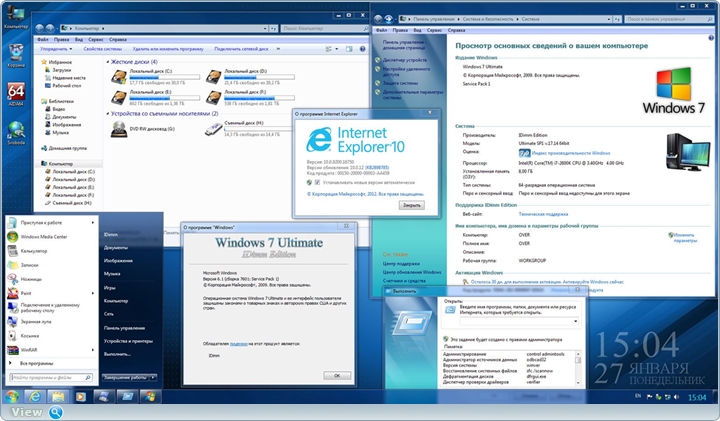Open the AIDA64 desktop shortcut
The width and height of the screenshot is (720, 421).
click(16, 92)
